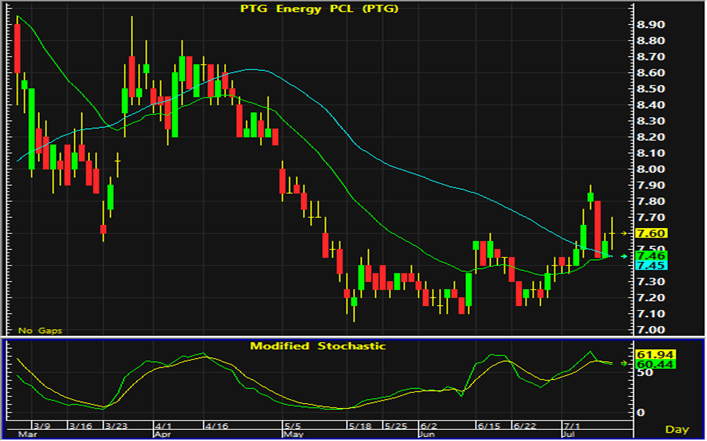Screen dimensions: 707x441
Task: Click the 5/25 date axis label
Action: pyautogui.click(x=395, y=426)
